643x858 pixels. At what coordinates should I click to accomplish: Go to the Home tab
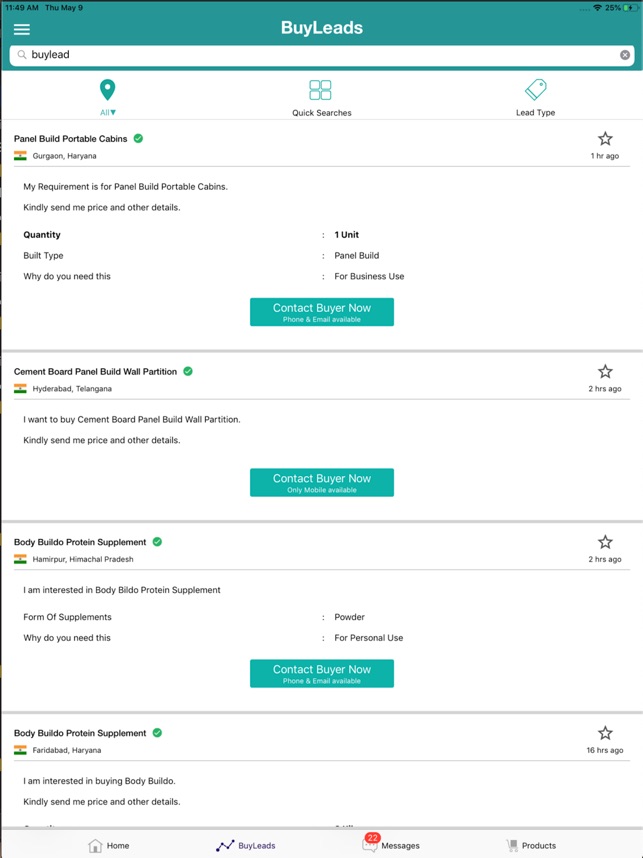tap(109, 845)
